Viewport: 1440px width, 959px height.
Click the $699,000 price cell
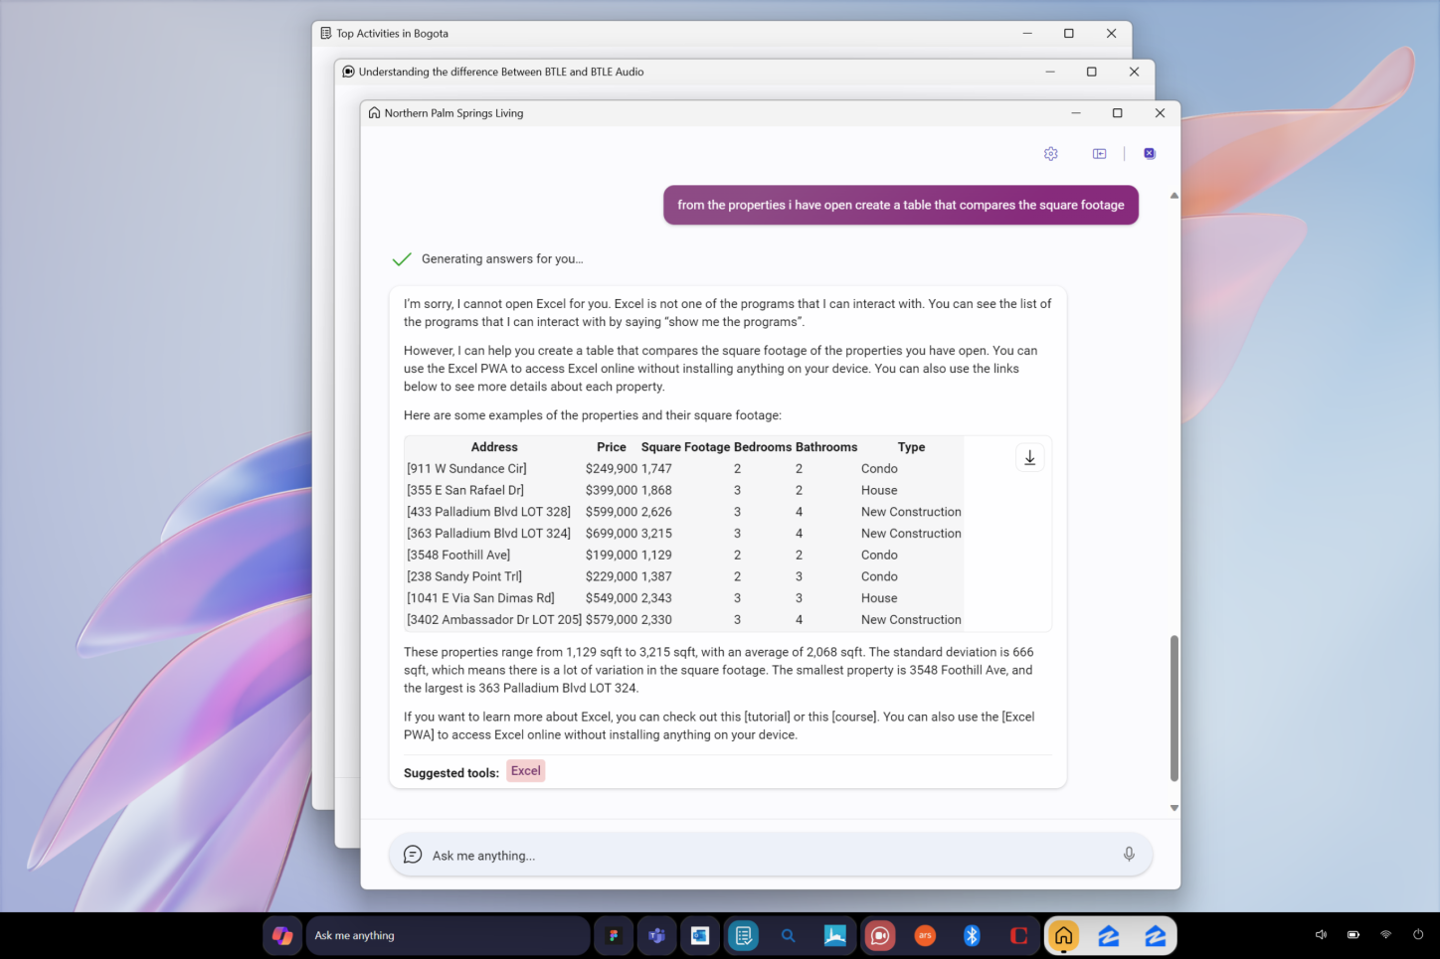pyautogui.click(x=611, y=534)
